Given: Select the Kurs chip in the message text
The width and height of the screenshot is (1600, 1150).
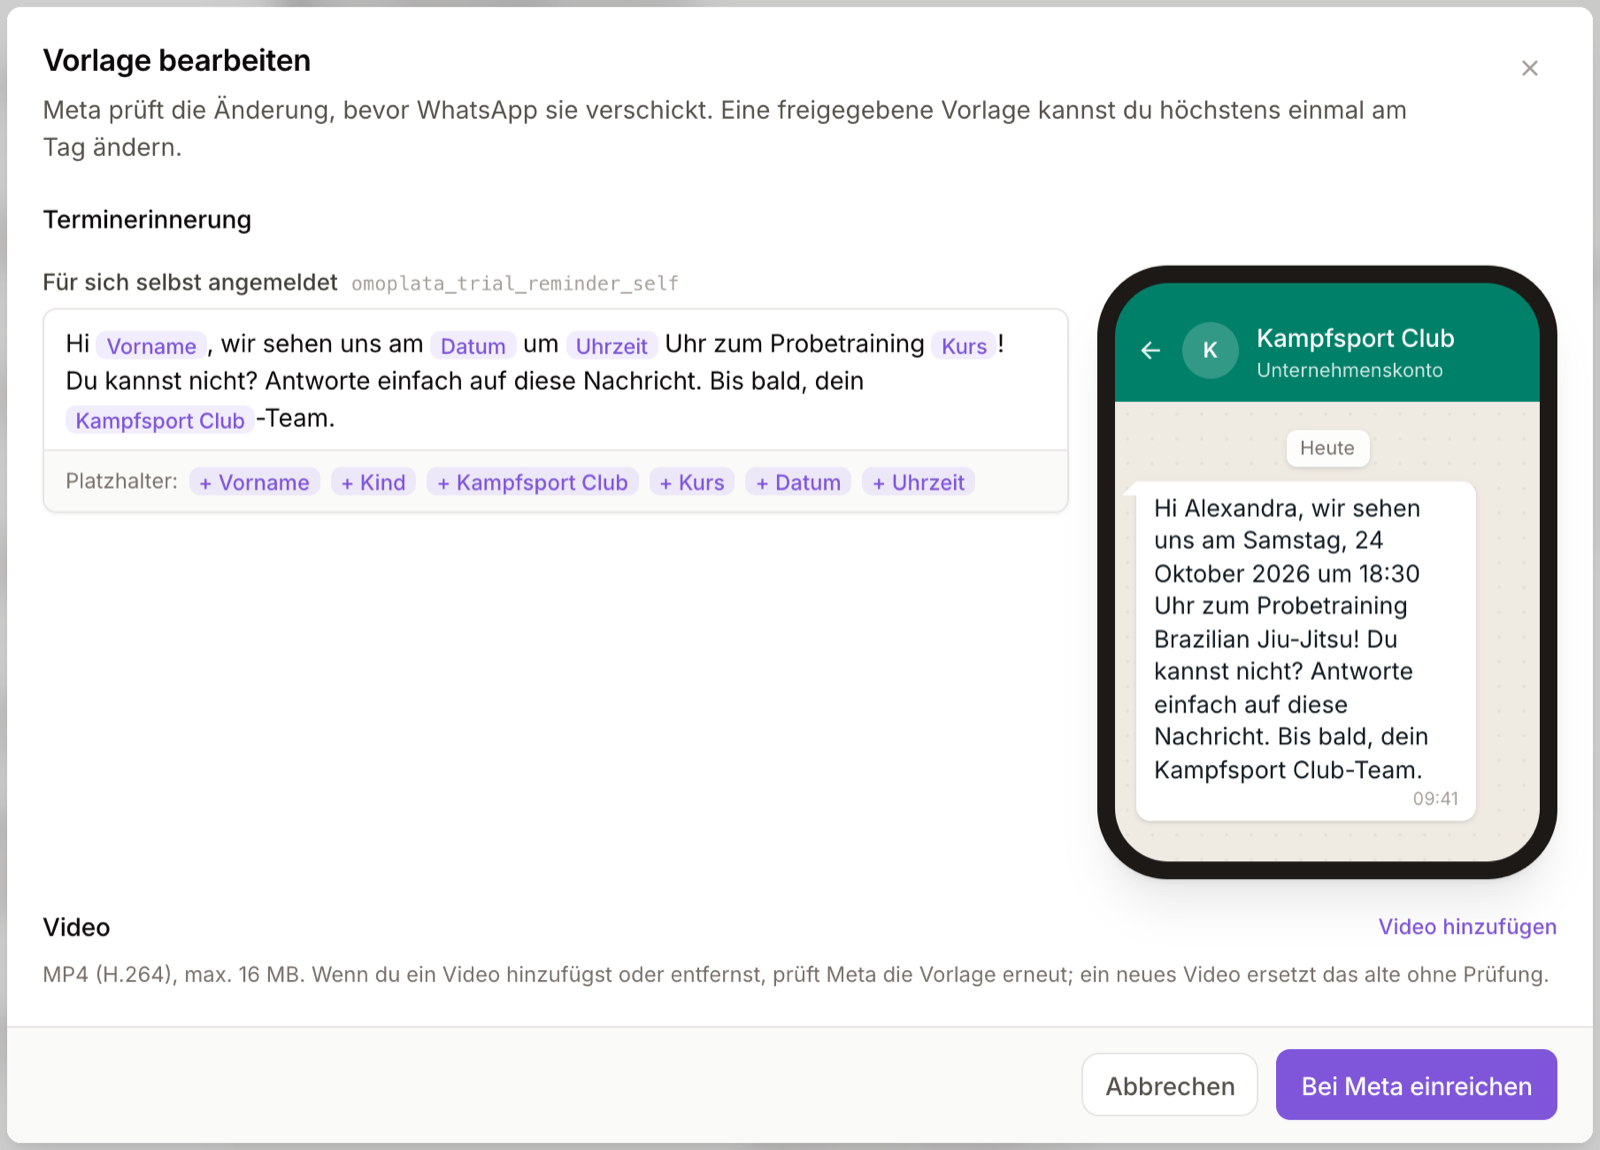Looking at the screenshot, I should pyautogui.click(x=964, y=346).
